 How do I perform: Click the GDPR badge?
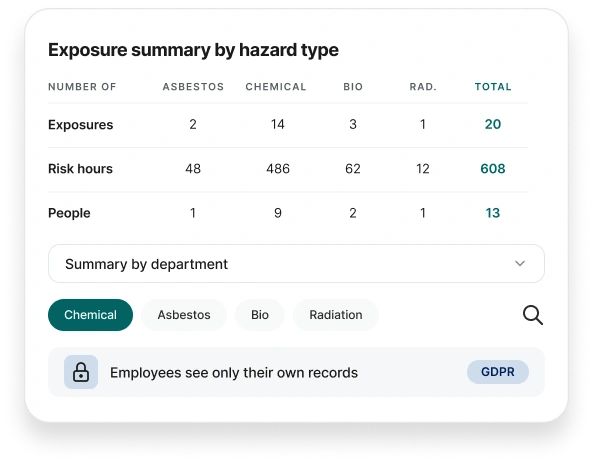point(498,372)
